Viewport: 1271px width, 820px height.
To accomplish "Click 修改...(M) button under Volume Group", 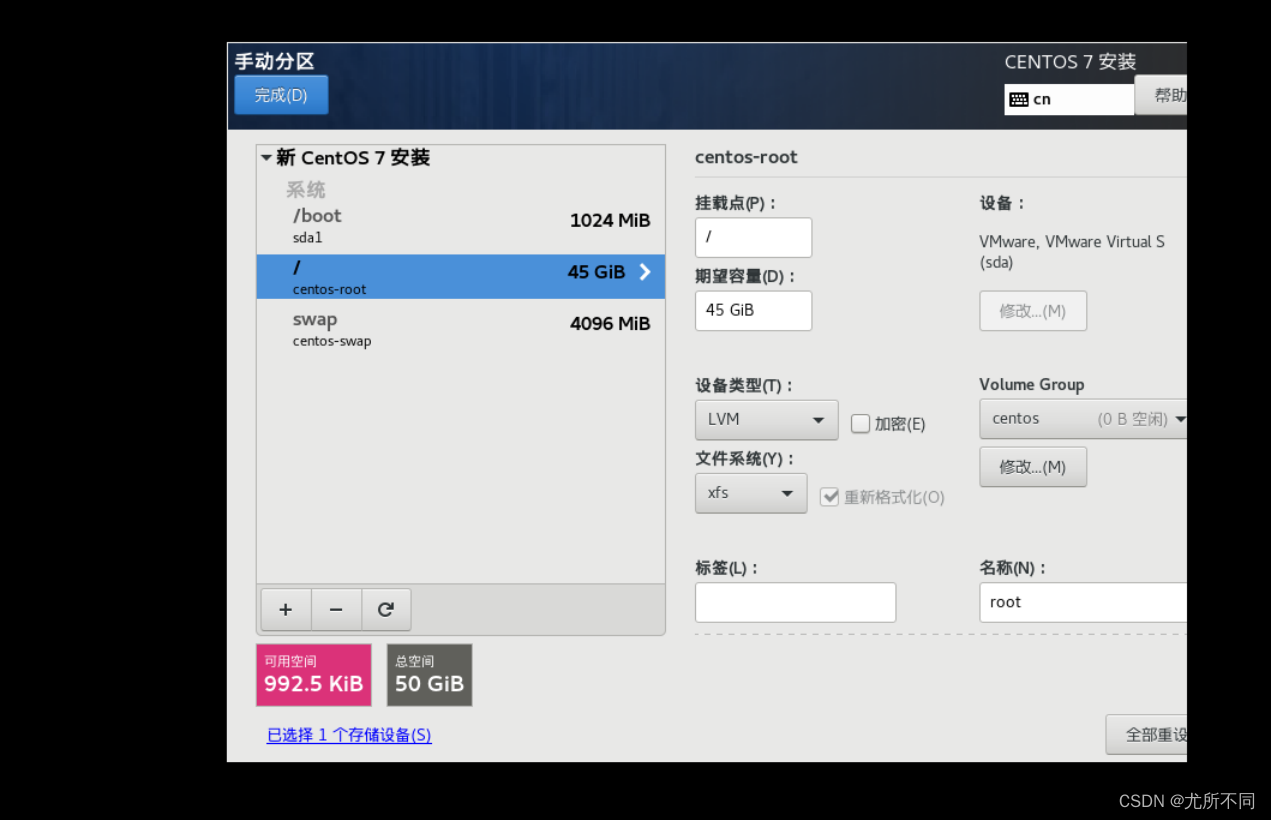I will [1033, 467].
